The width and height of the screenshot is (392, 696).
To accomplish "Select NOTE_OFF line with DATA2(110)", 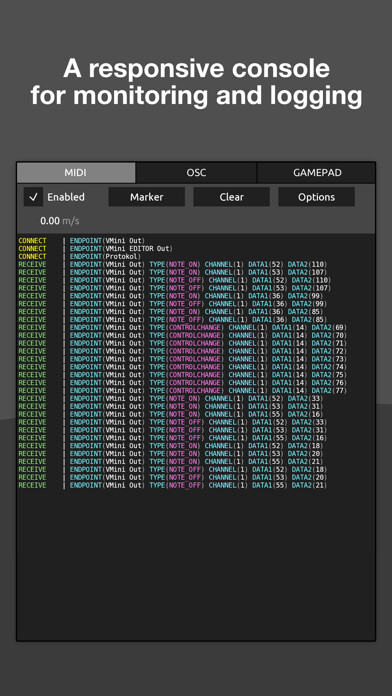I will click(174, 280).
